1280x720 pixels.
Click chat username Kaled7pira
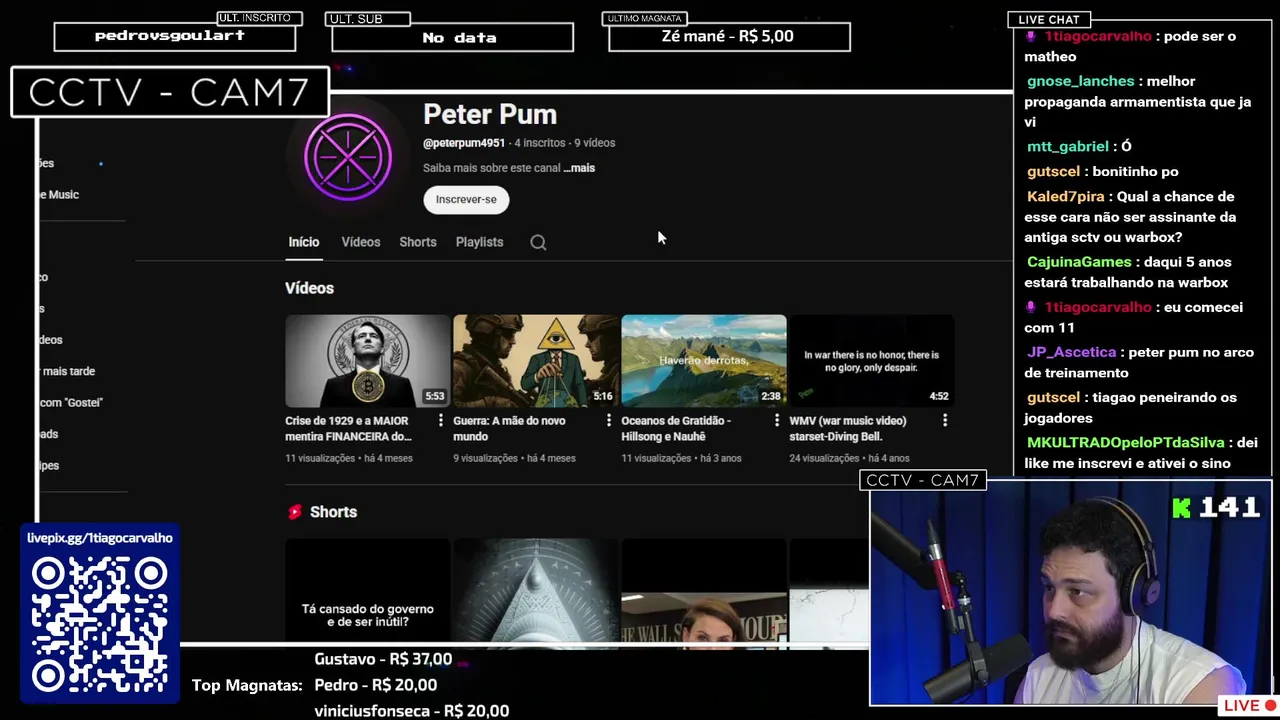[x=1065, y=197]
